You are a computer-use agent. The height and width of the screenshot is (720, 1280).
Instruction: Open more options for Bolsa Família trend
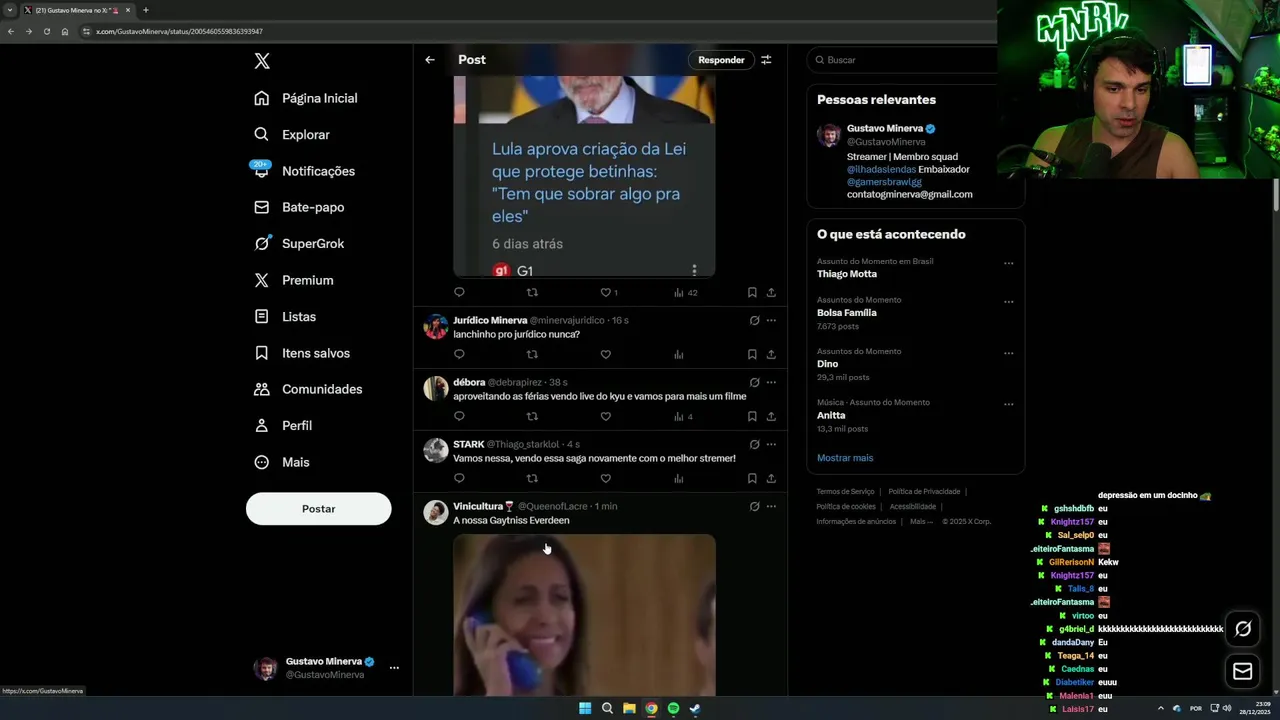pos(1008,302)
